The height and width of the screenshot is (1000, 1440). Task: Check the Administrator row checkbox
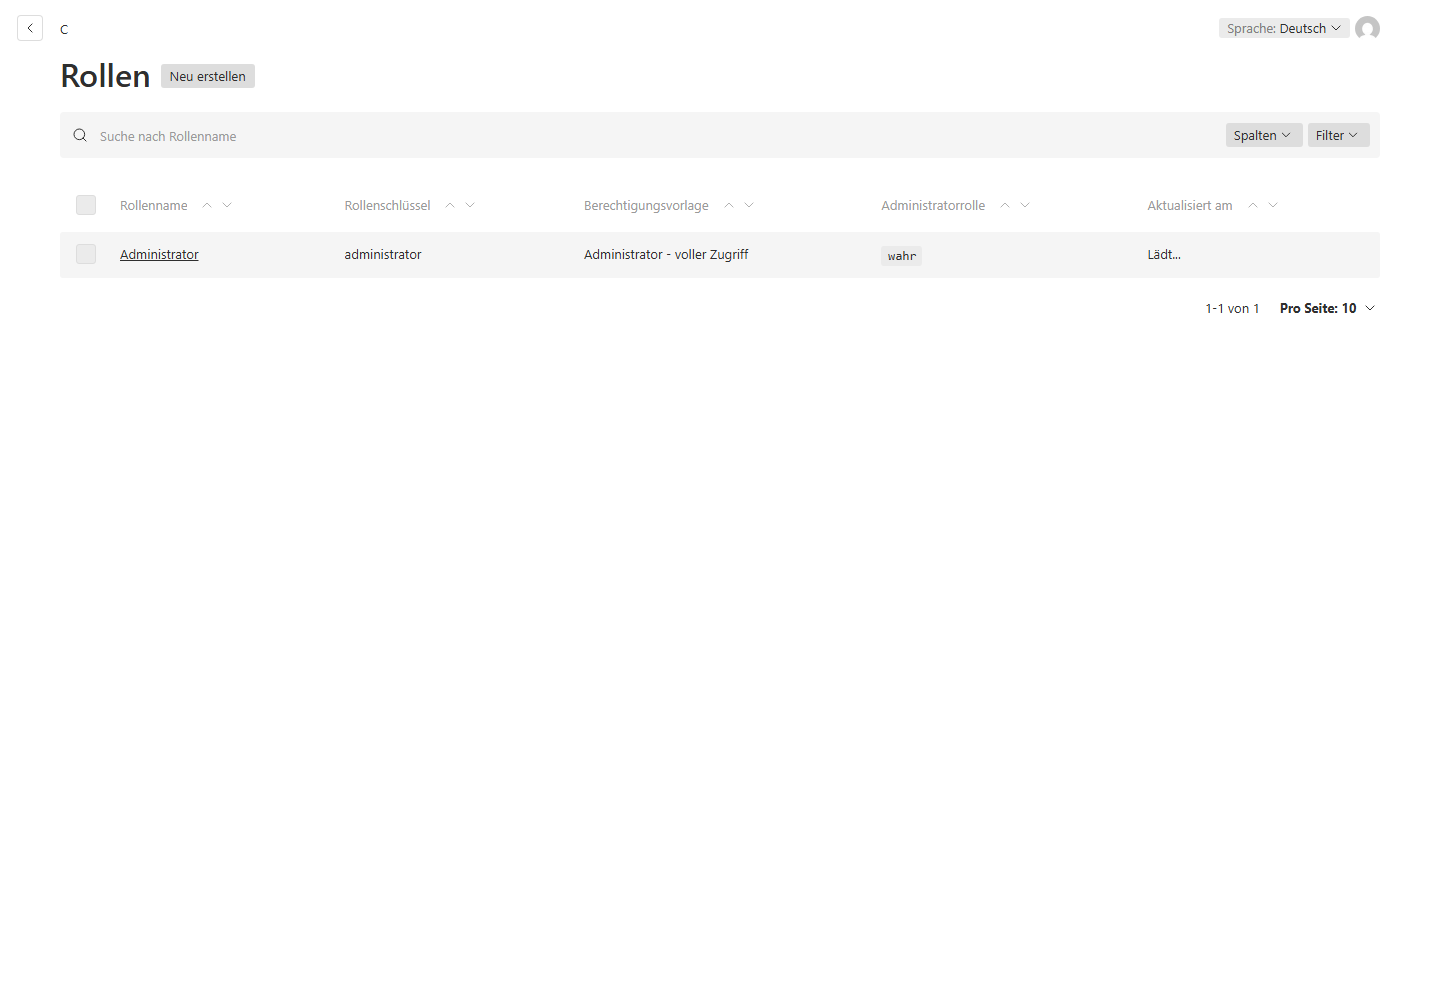click(86, 254)
